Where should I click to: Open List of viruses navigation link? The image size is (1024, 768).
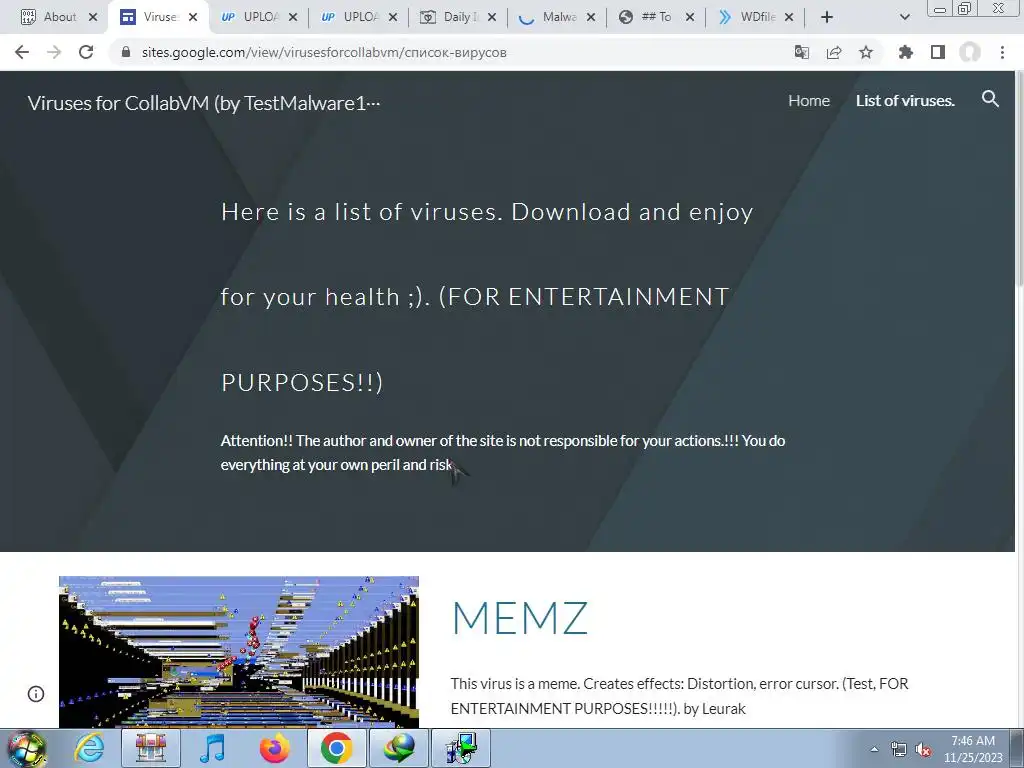point(905,101)
